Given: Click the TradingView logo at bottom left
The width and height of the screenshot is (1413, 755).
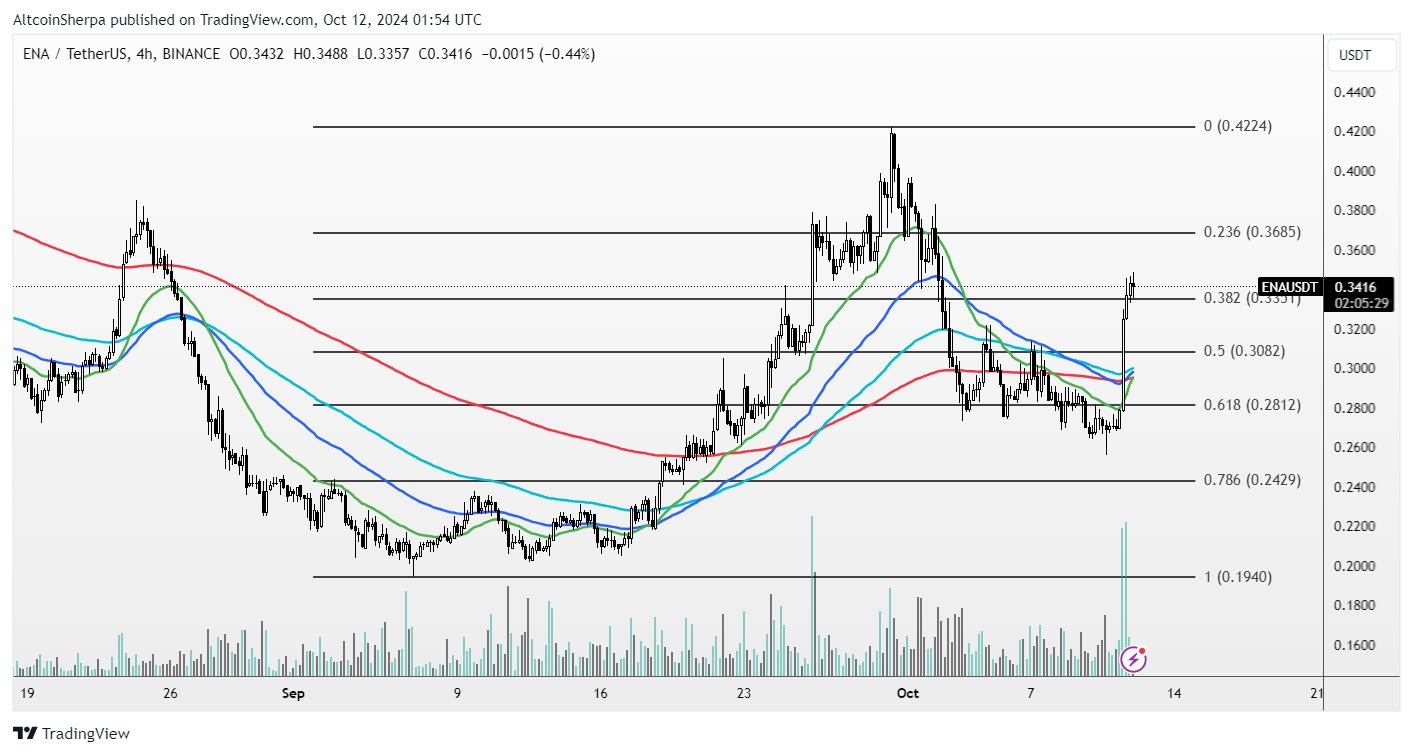Looking at the screenshot, I should [71, 734].
